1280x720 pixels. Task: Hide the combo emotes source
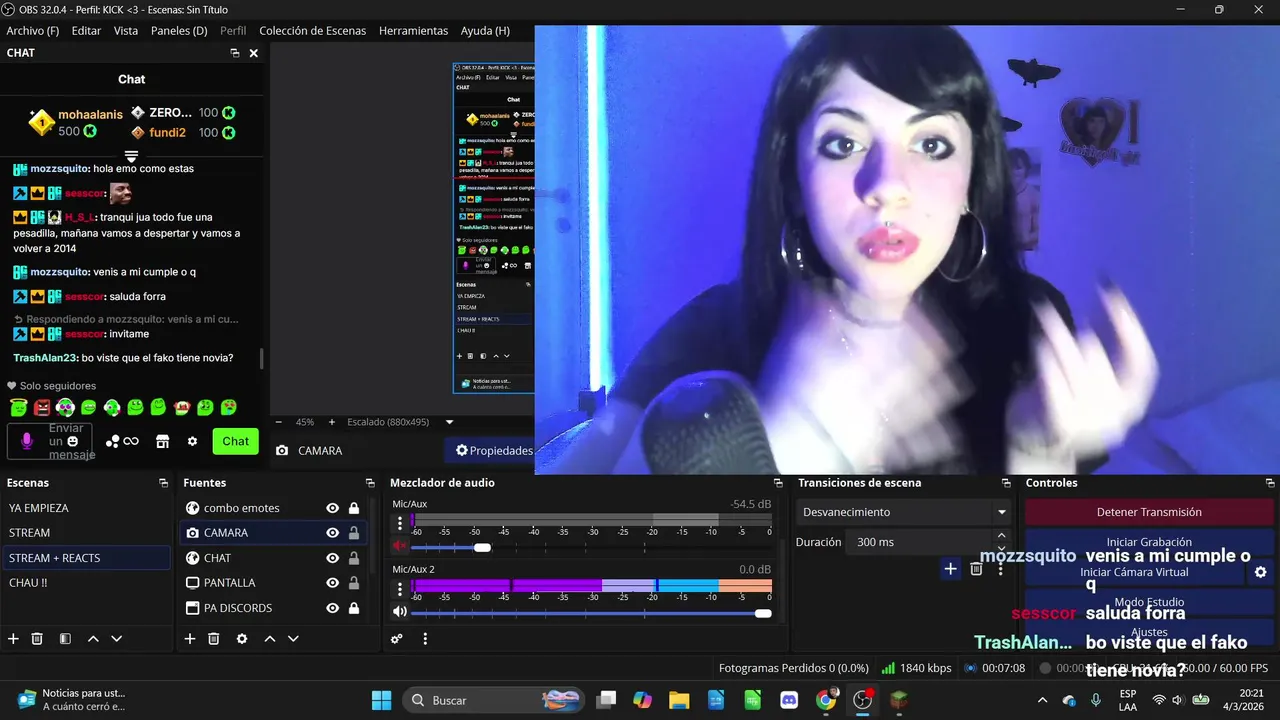click(x=332, y=508)
